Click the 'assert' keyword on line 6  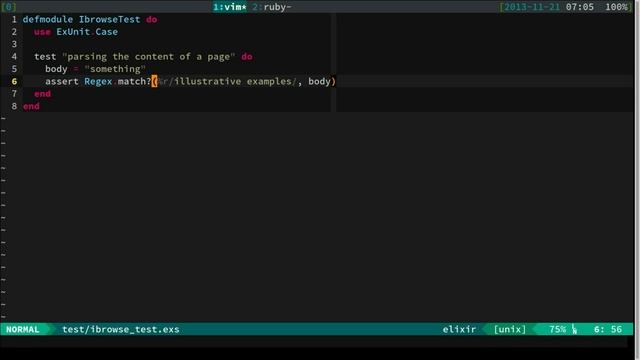[x=62, y=81]
